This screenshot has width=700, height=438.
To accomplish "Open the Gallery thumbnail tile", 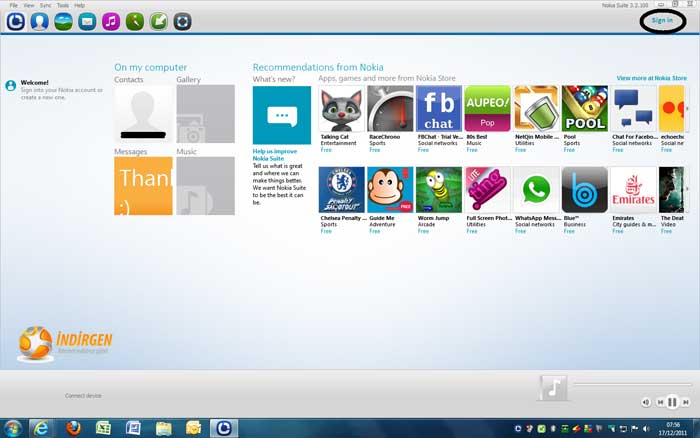I will coord(205,114).
